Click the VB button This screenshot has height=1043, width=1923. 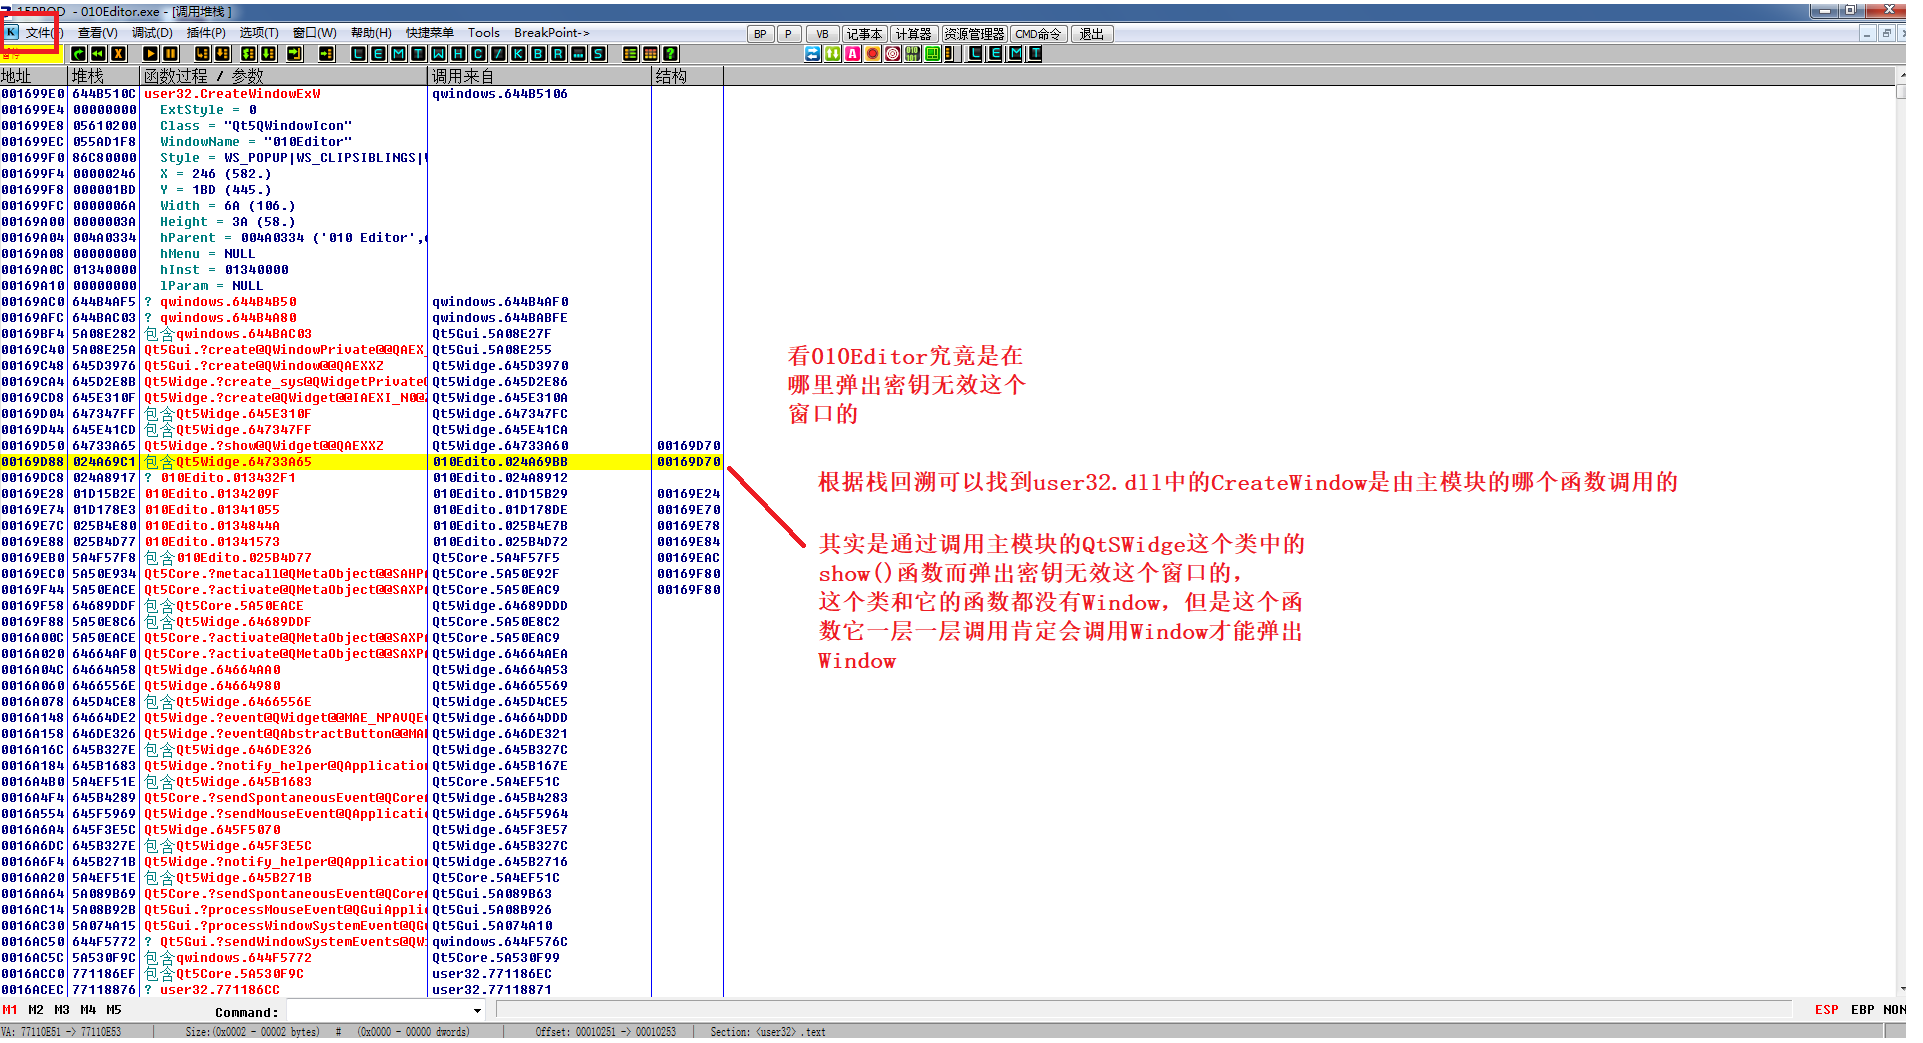[x=822, y=34]
